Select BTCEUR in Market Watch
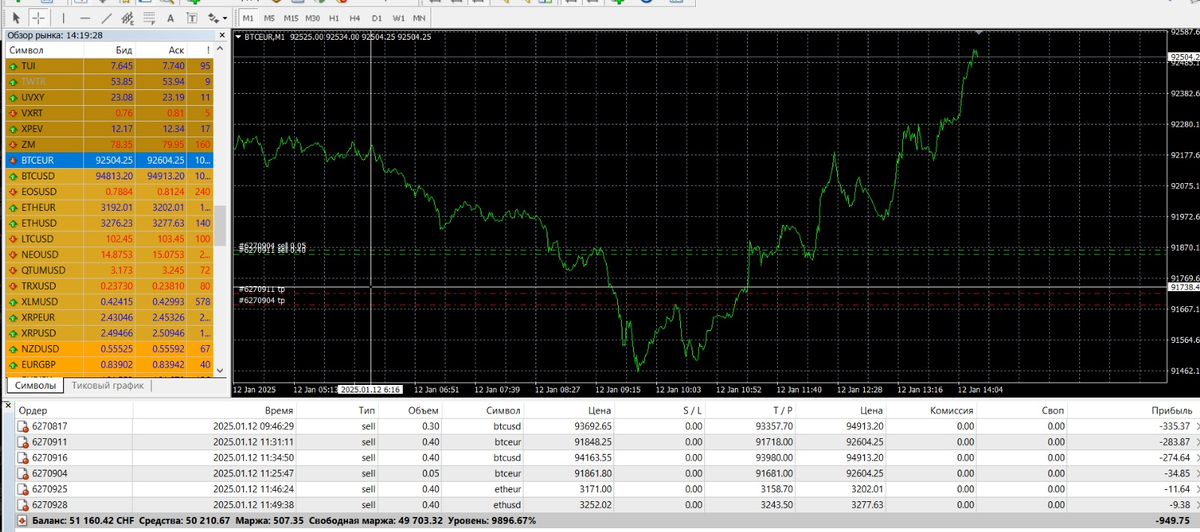This screenshot has height=532, width=1200. point(108,159)
